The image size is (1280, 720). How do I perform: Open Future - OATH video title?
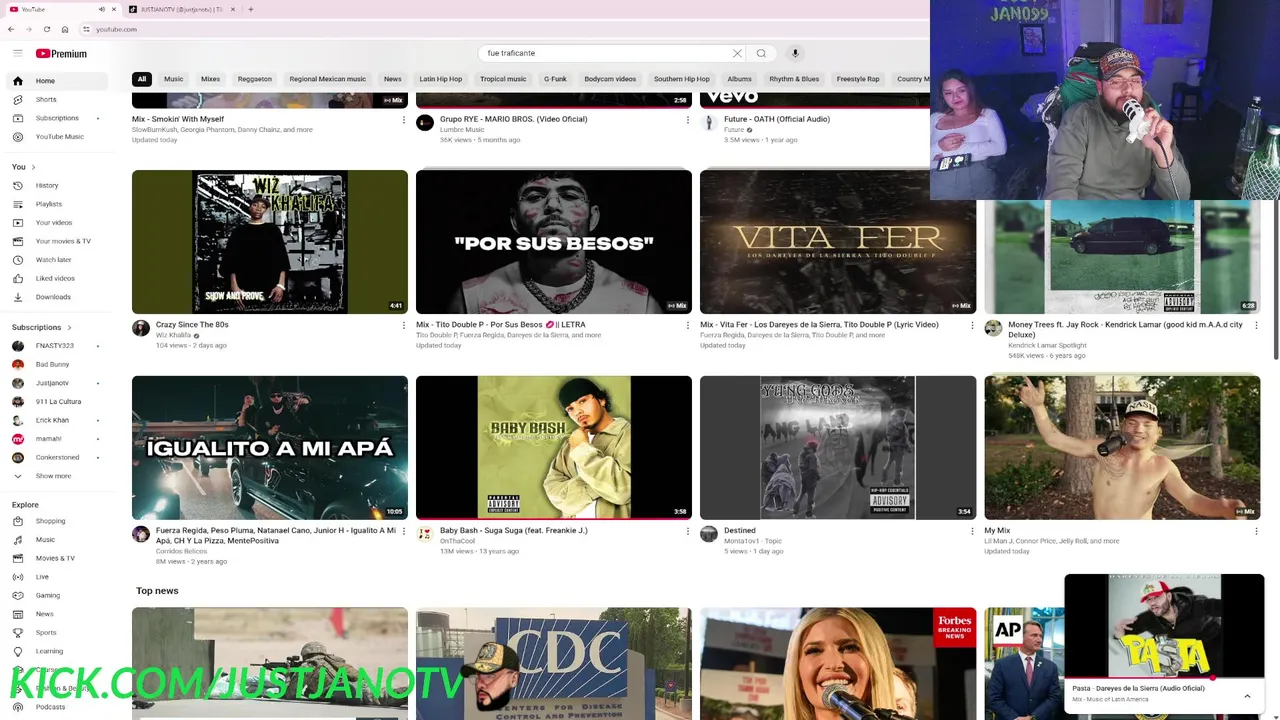pyautogui.click(x=777, y=119)
